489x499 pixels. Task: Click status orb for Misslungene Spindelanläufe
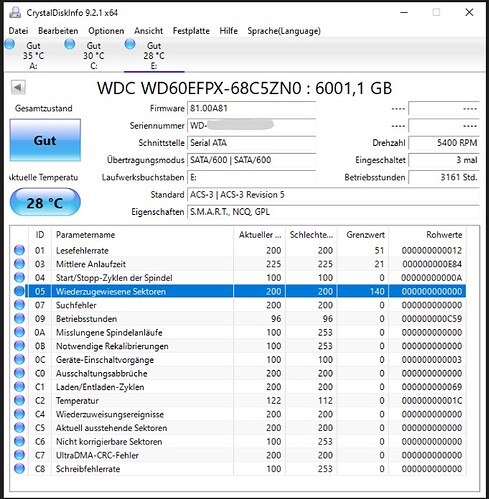coord(19,332)
